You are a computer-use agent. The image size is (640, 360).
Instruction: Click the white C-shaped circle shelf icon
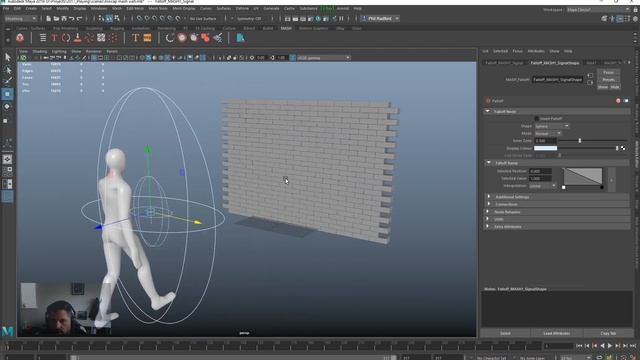170,38
